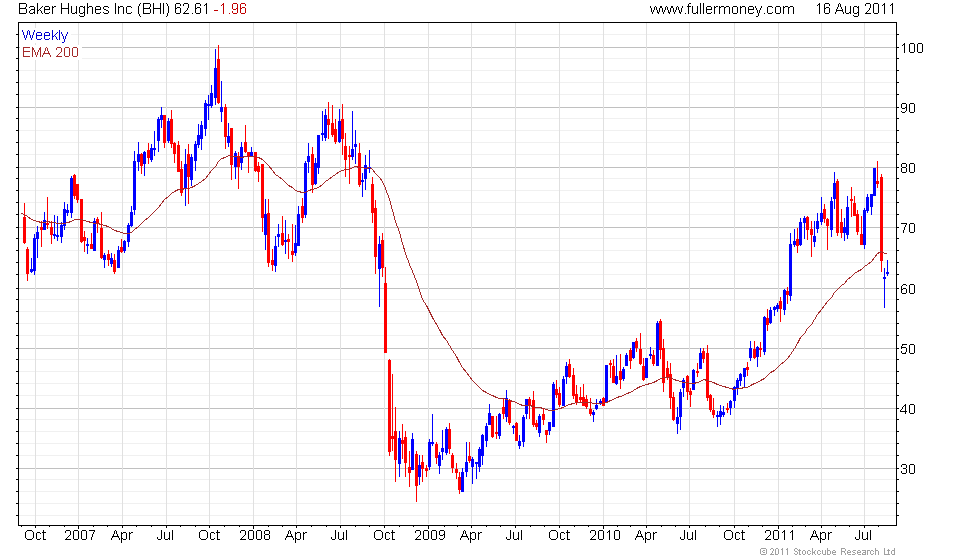
Task: Click the last price value 62.61
Action: [191, 9]
